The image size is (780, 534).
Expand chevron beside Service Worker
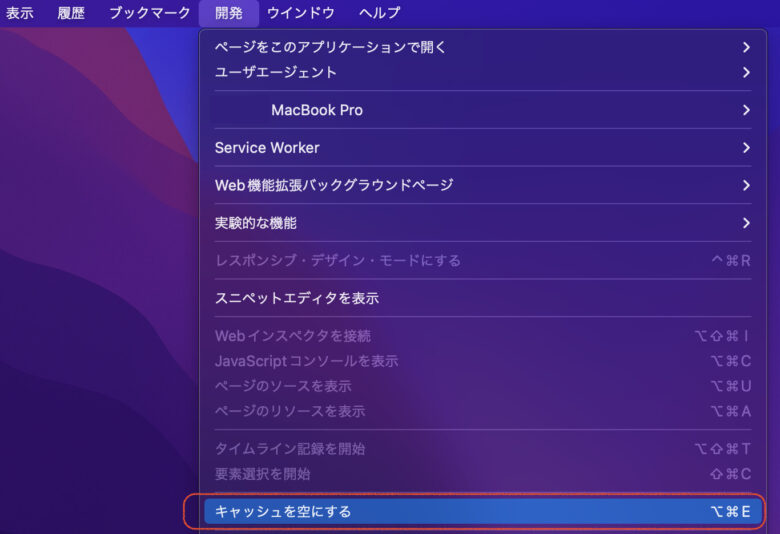click(x=746, y=148)
